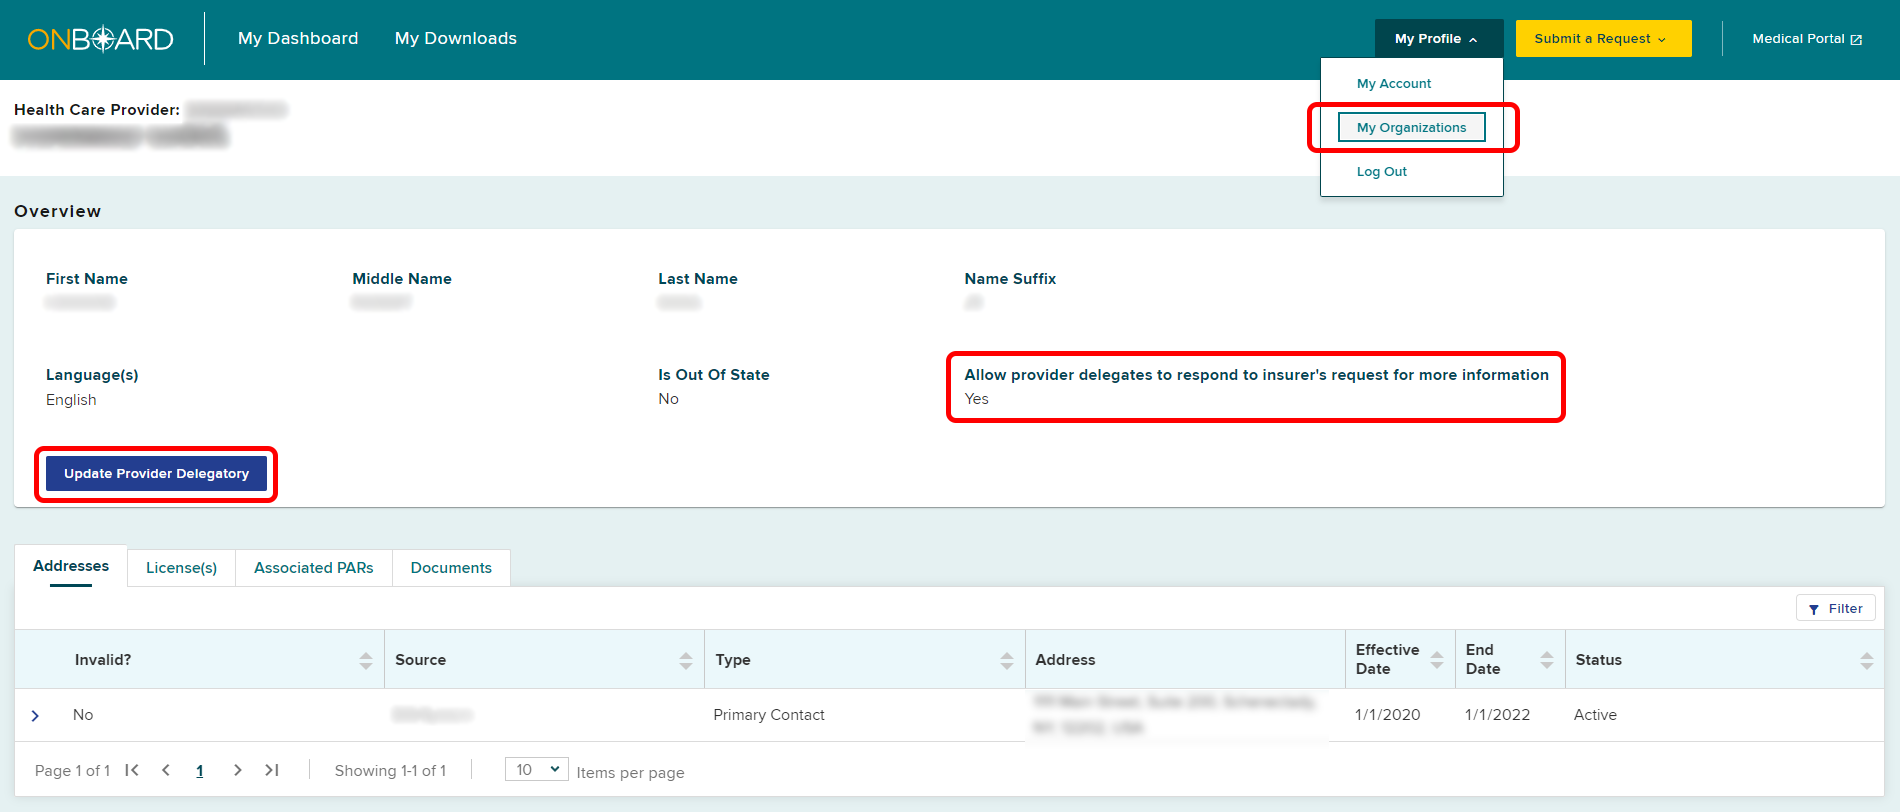Expand the Primary Contact address row
Screen dimensions: 1900x812
click(36, 716)
